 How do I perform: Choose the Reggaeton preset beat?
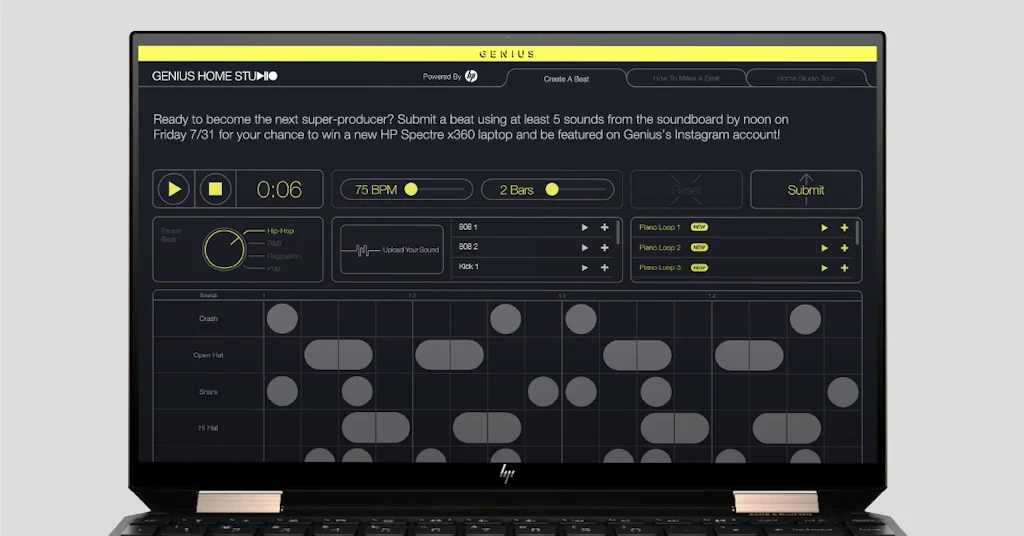(x=283, y=256)
